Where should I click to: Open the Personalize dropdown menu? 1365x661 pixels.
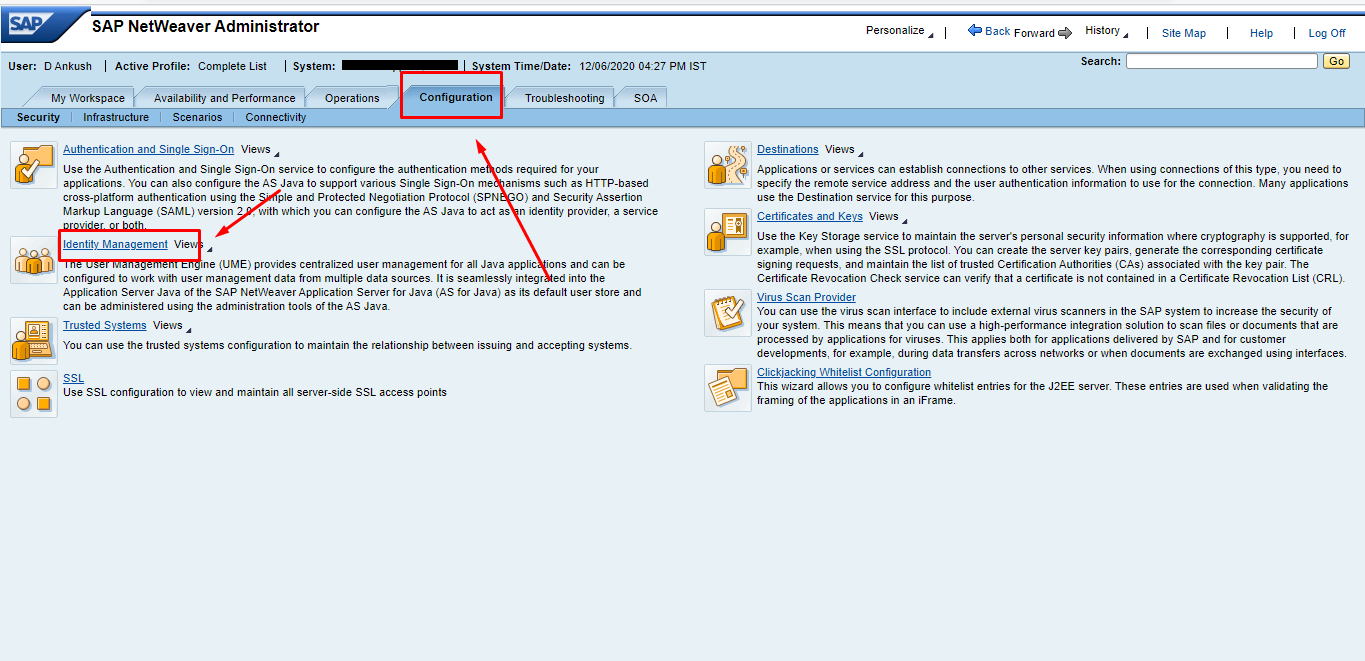(x=899, y=31)
